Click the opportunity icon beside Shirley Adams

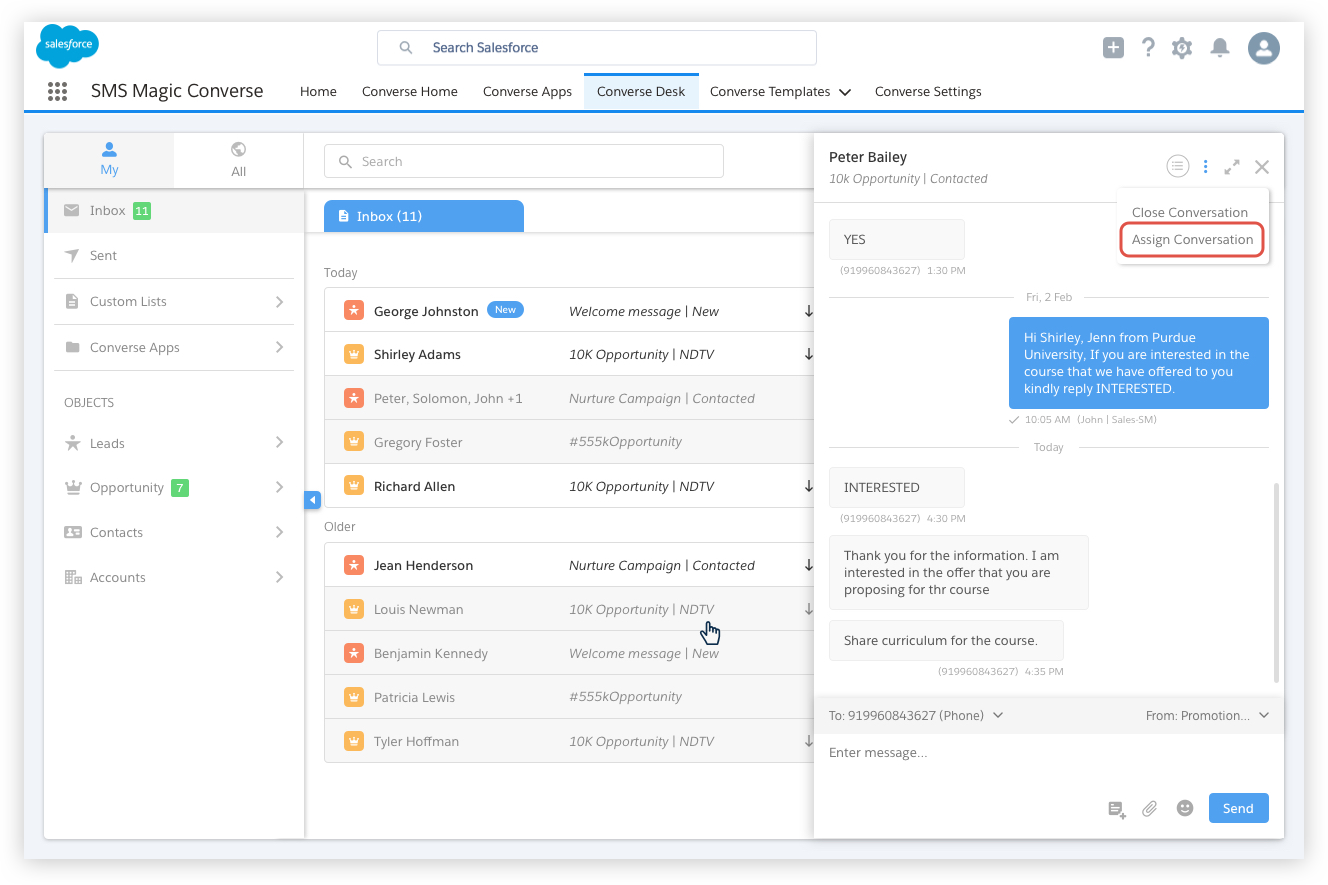click(x=353, y=354)
